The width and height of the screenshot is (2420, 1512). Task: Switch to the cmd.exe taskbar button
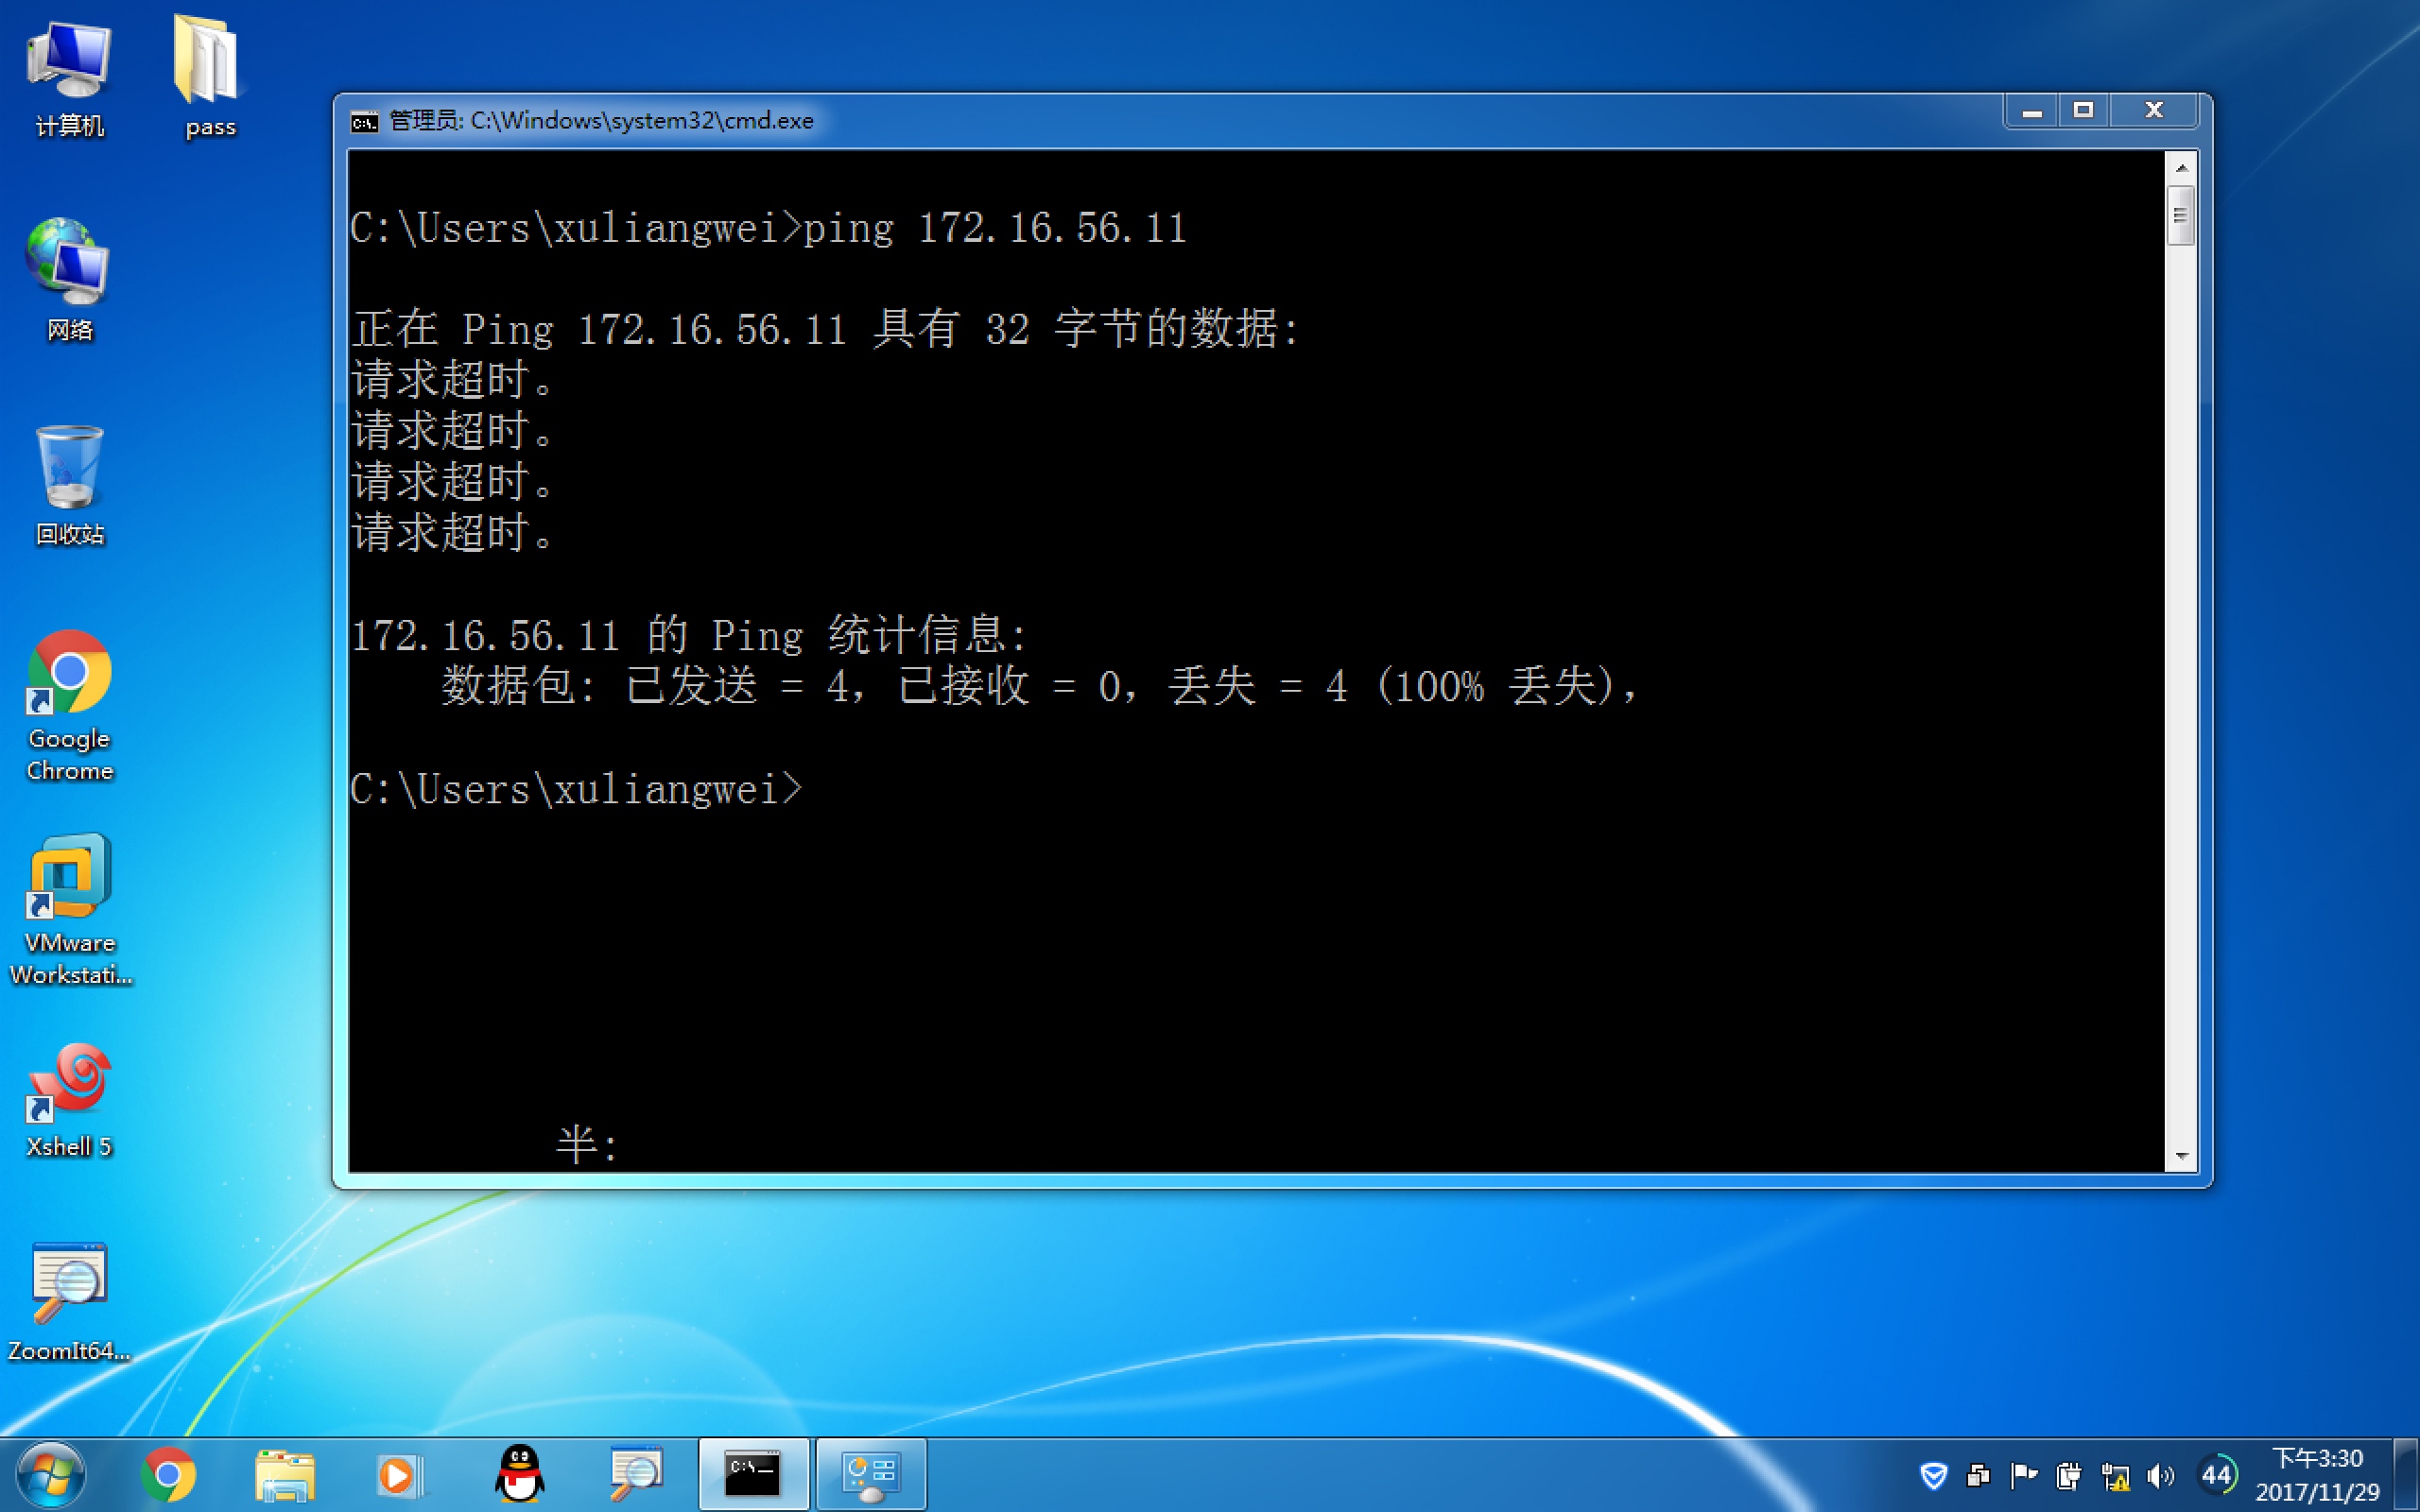pos(753,1474)
